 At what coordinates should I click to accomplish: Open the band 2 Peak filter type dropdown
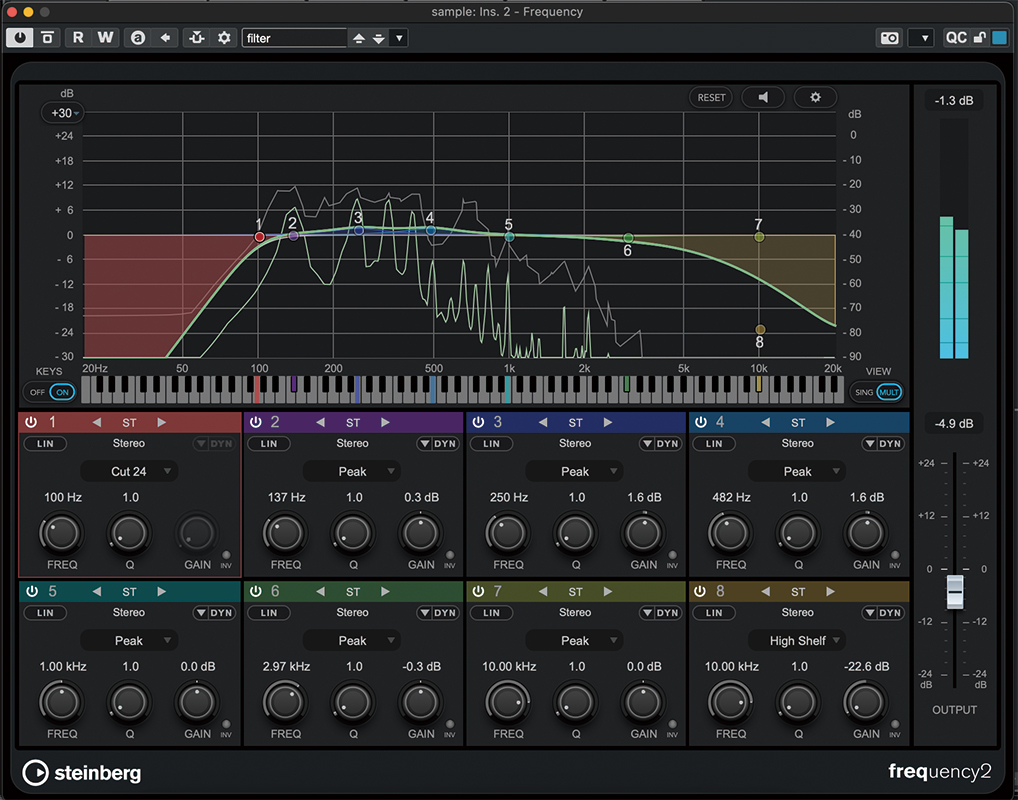tap(353, 471)
